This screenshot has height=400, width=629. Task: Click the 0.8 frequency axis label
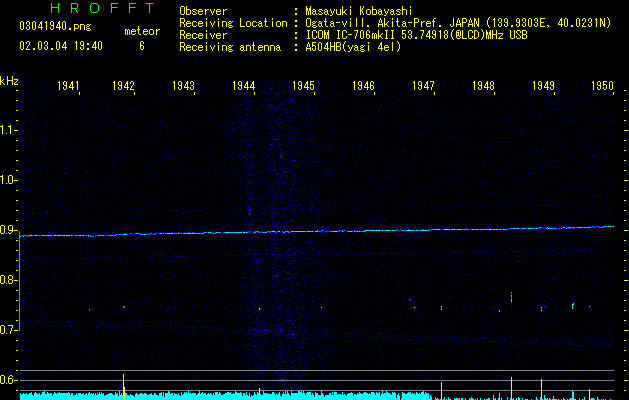(x=8, y=280)
